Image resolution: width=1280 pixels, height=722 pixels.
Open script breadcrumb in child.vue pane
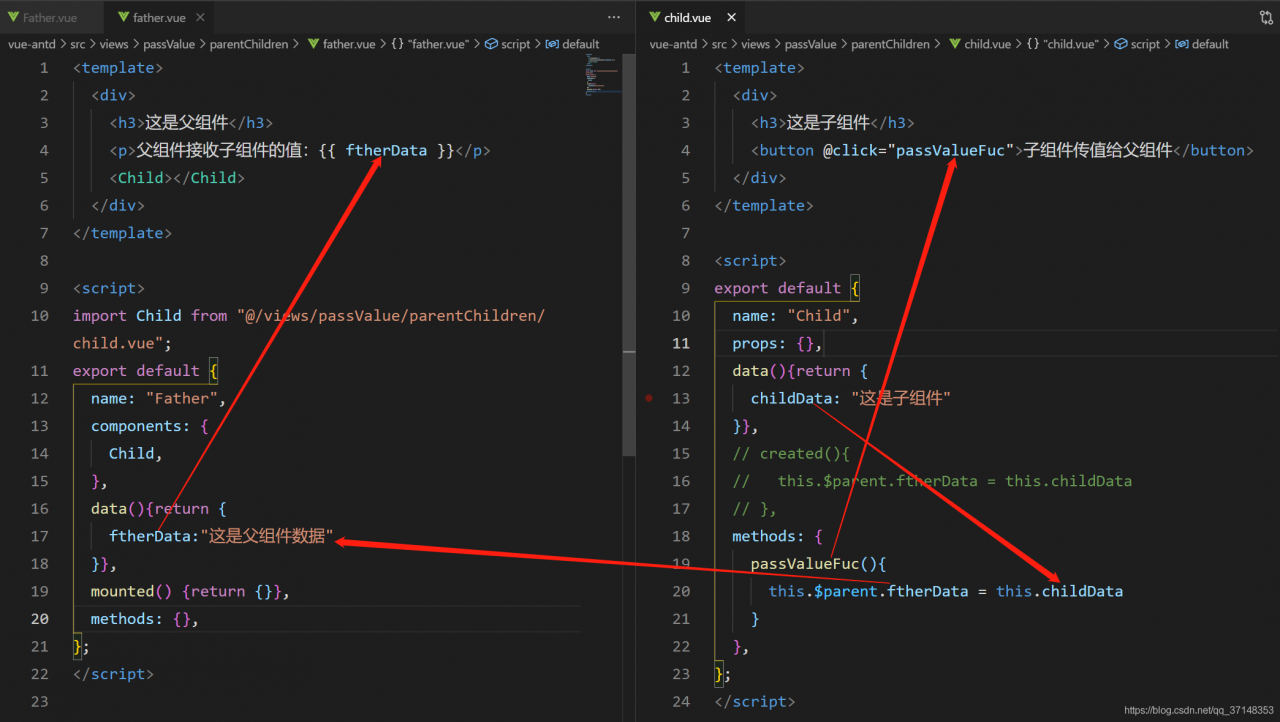(1138, 44)
